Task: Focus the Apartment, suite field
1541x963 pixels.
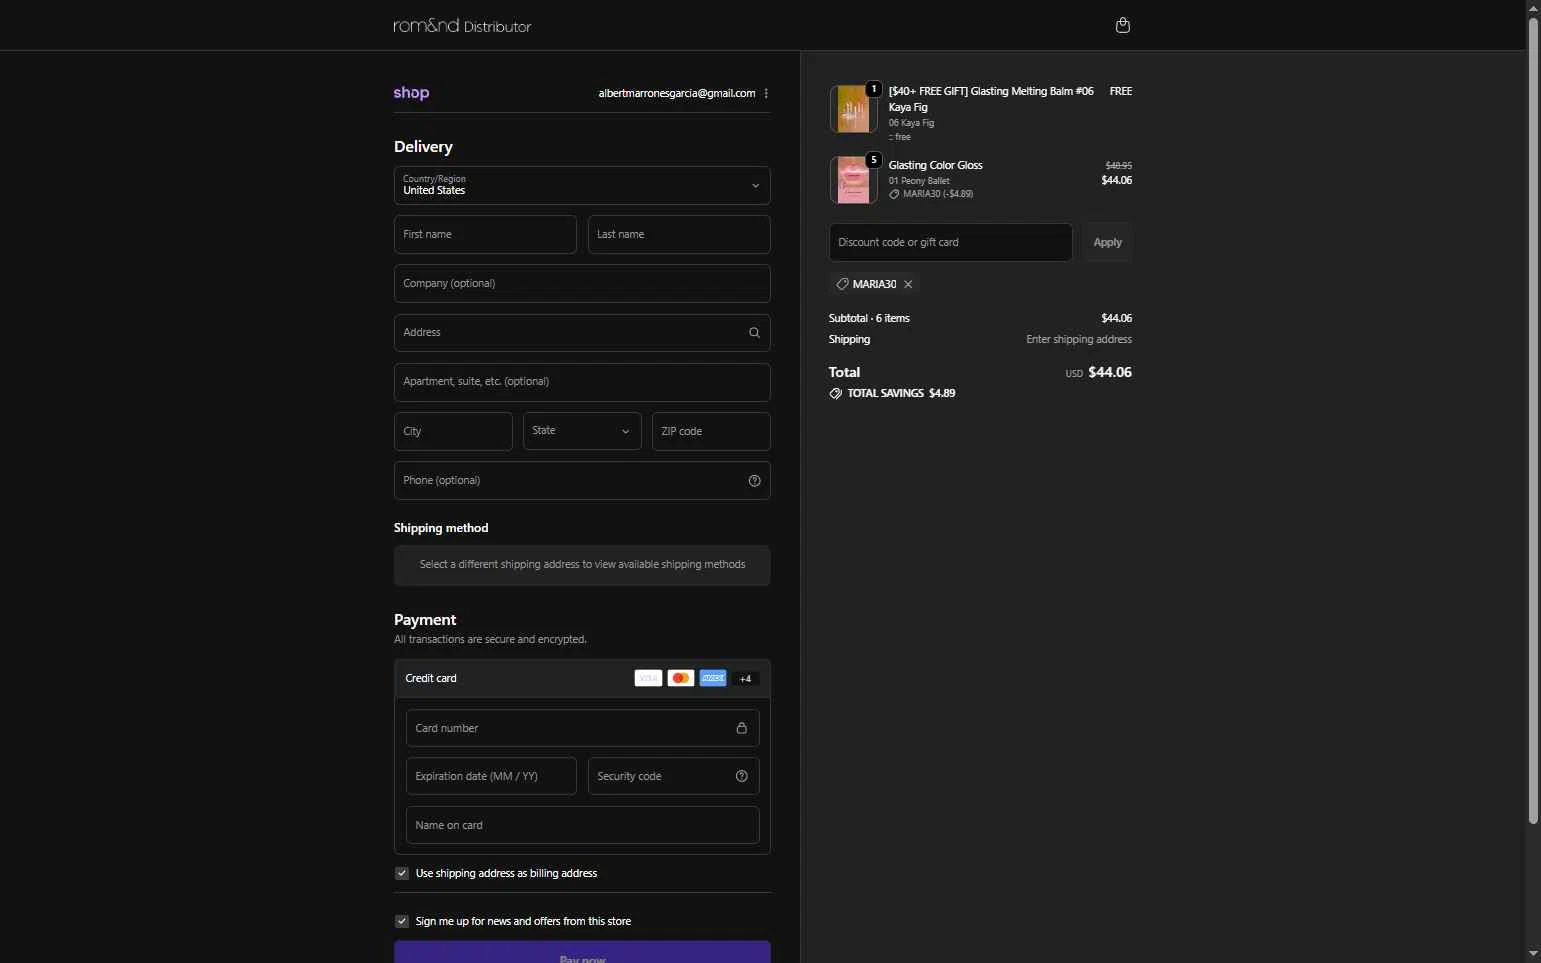Action: click(582, 381)
